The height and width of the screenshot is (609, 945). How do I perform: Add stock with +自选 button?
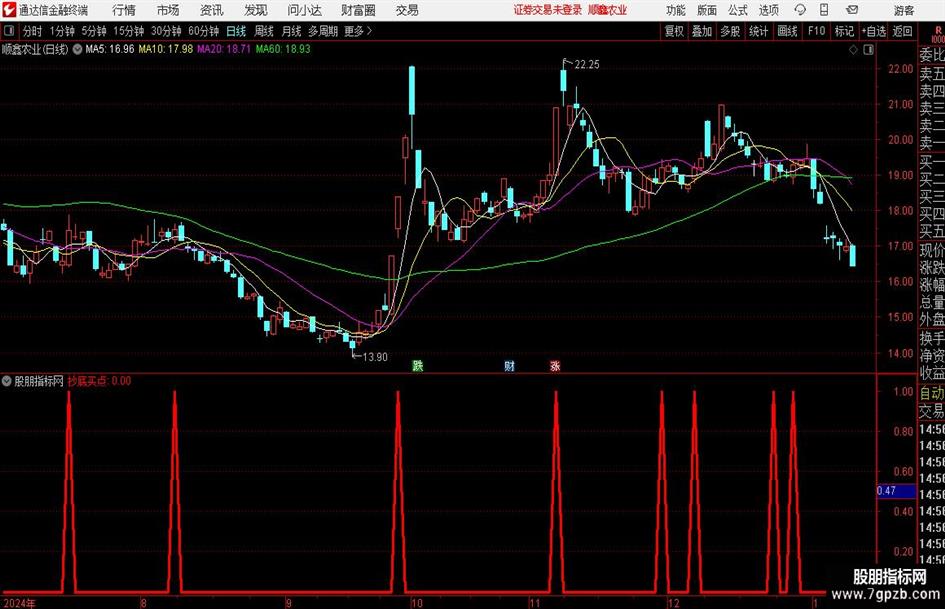(874, 31)
